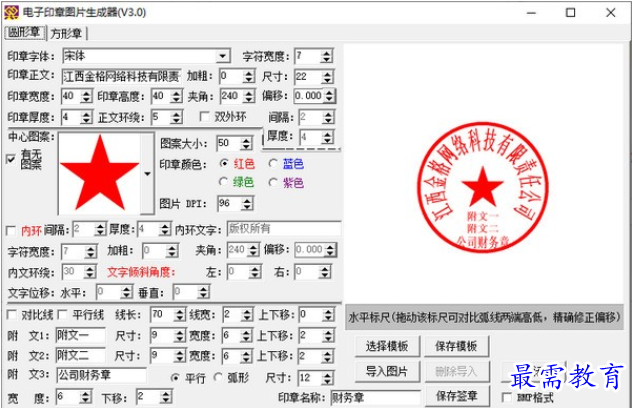Adjust the 印章厚度 spinner arrows
Image resolution: width=632 pixels, height=408 pixels.
pyautogui.click(x=86, y=117)
